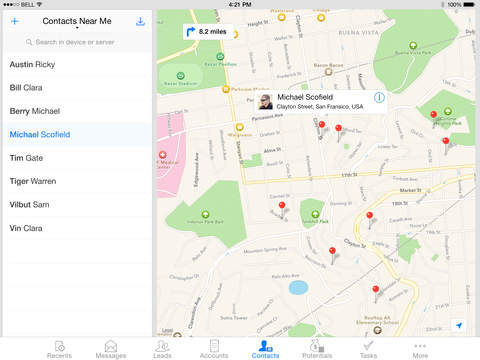Tap the Interior Park Belt green marker
This screenshot has width=480, height=360.
(x=205, y=214)
